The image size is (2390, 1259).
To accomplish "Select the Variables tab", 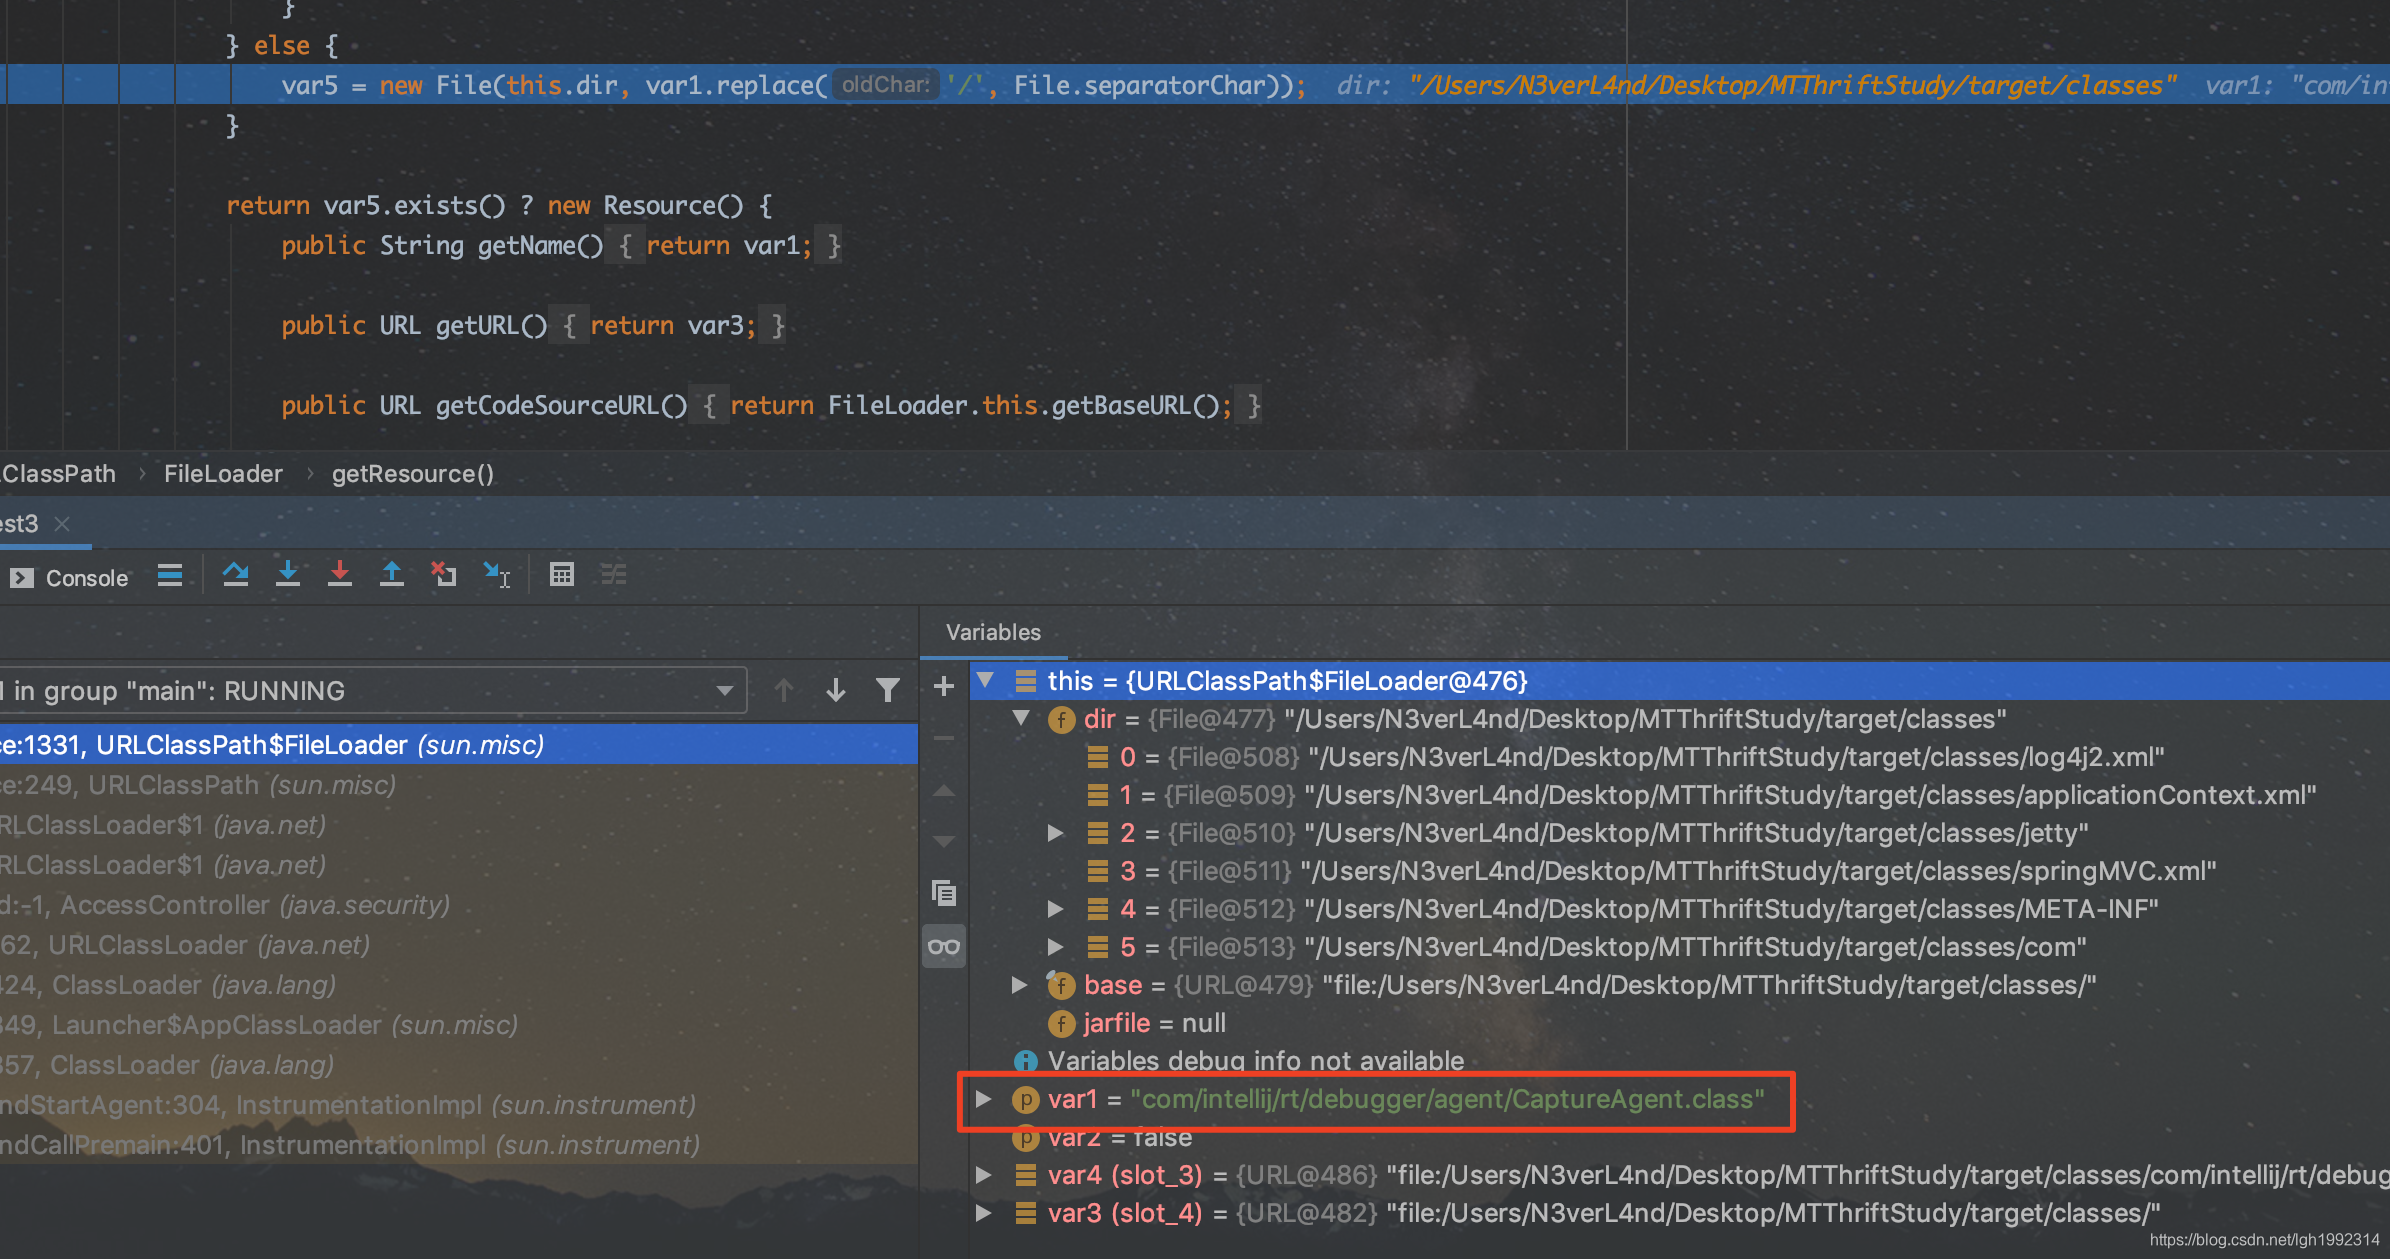I will point(993,632).
